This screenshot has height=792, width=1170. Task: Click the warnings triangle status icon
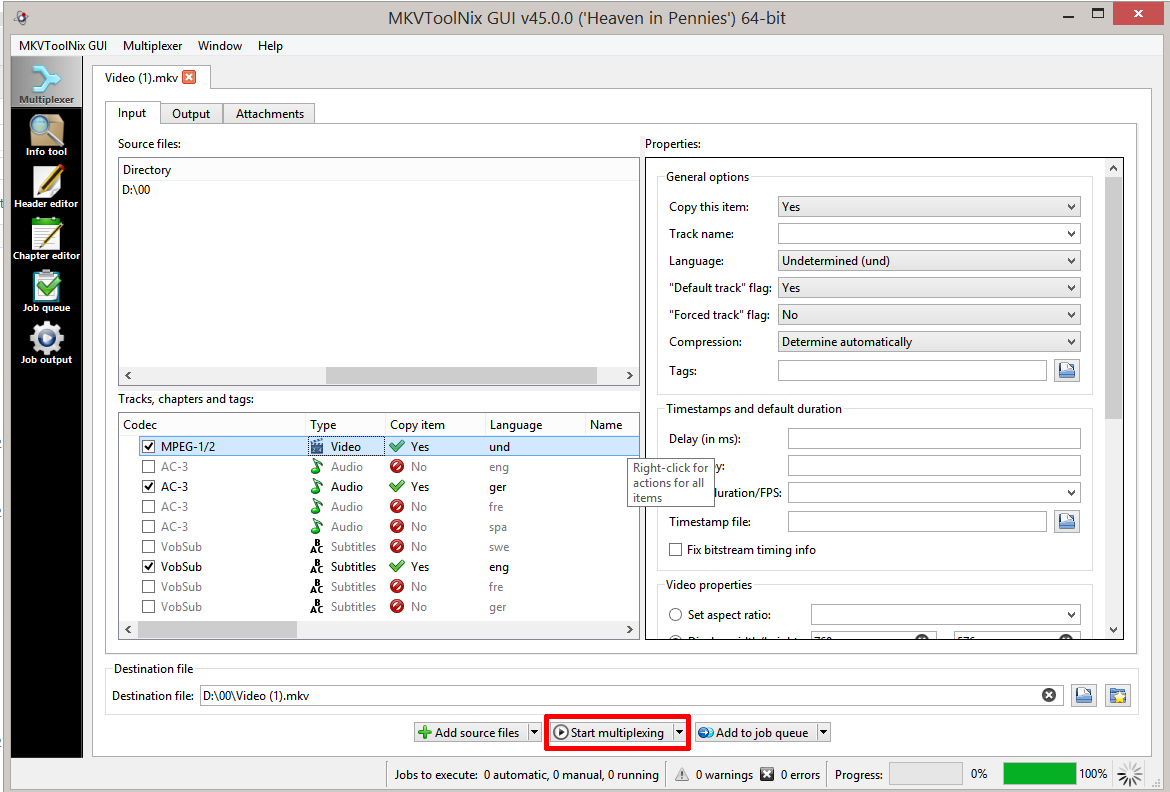(682, 774)
